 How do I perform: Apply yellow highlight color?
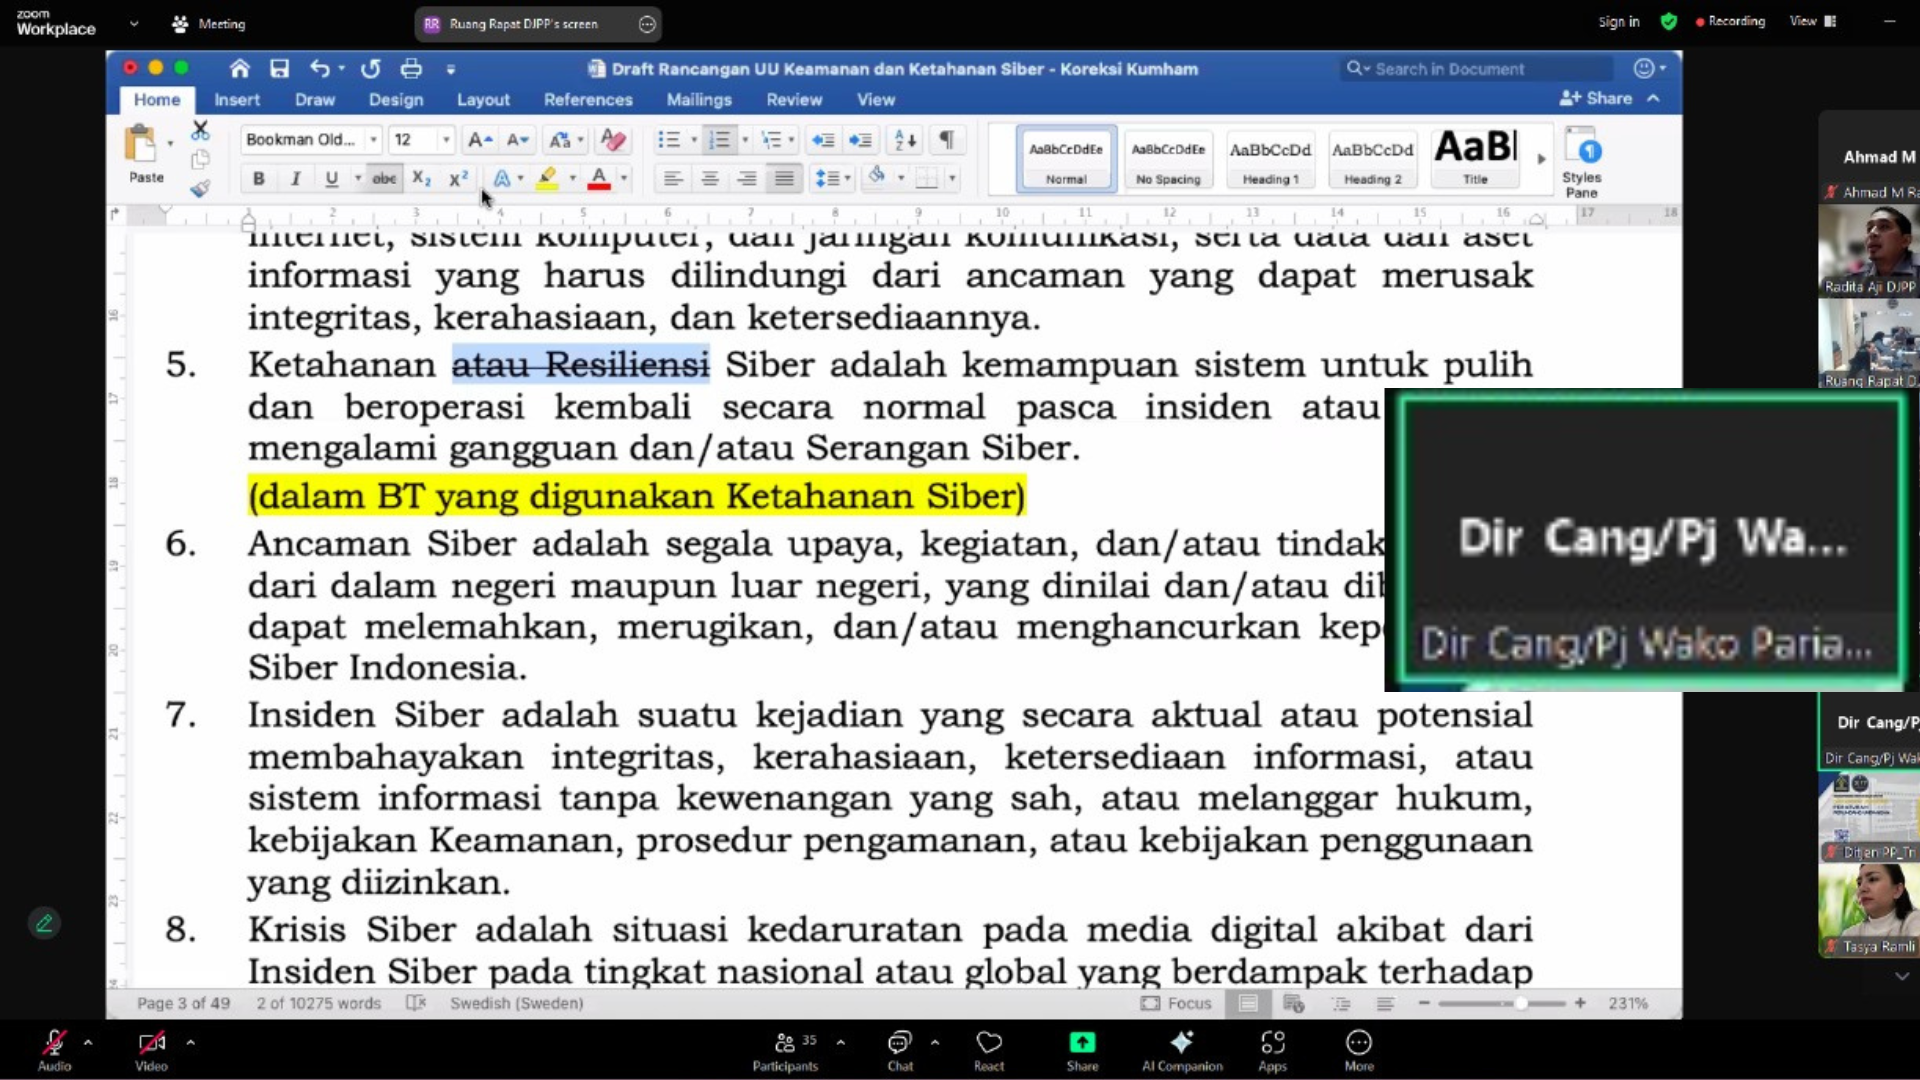(547, 179)
